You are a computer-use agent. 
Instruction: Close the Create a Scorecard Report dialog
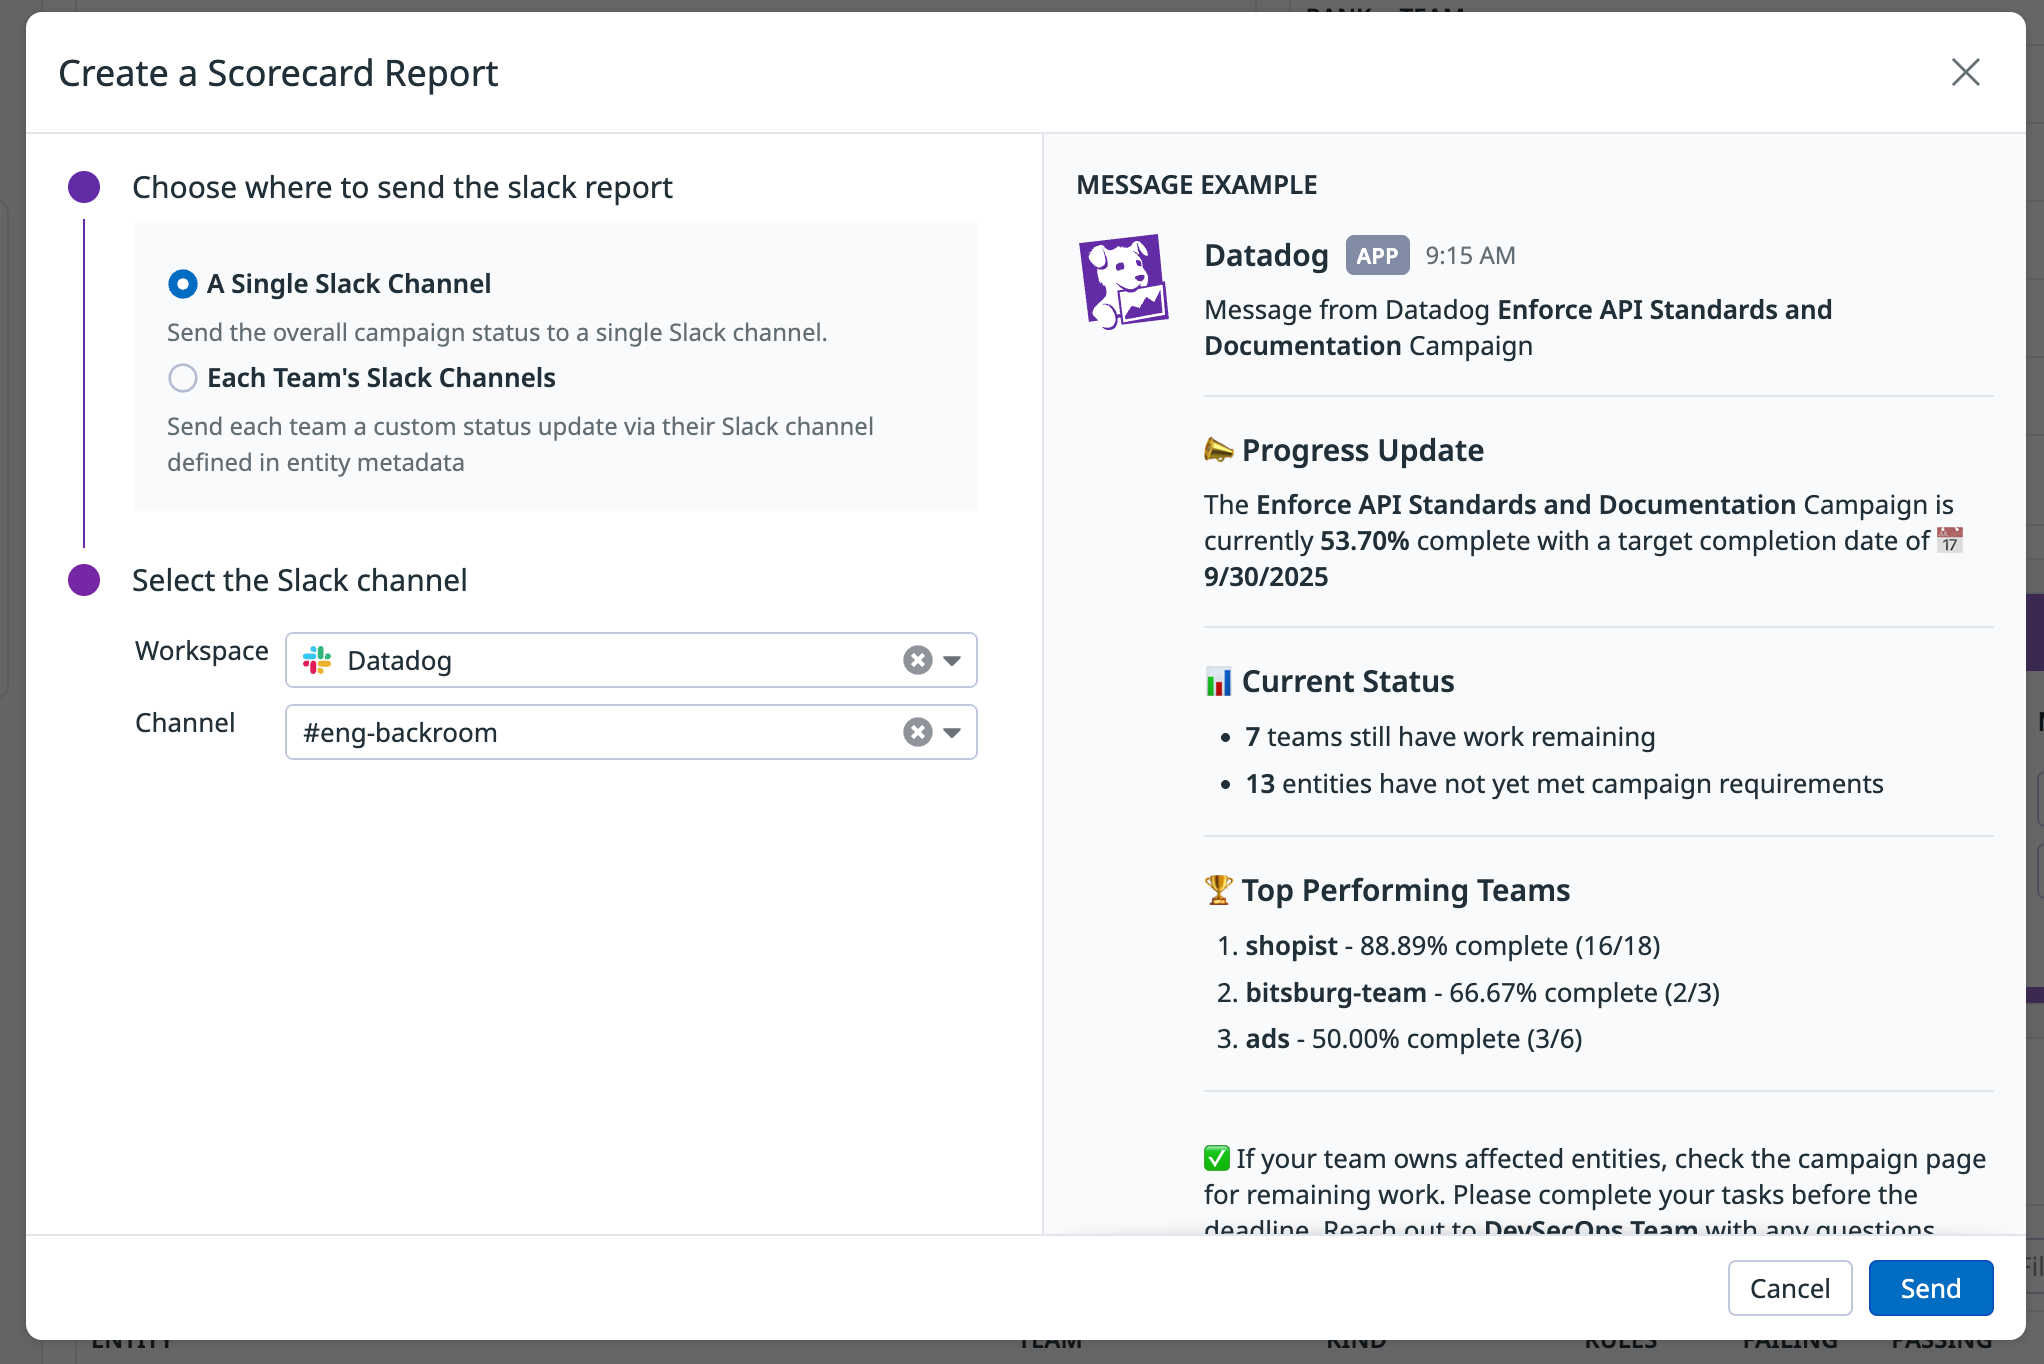[1965, 72]
